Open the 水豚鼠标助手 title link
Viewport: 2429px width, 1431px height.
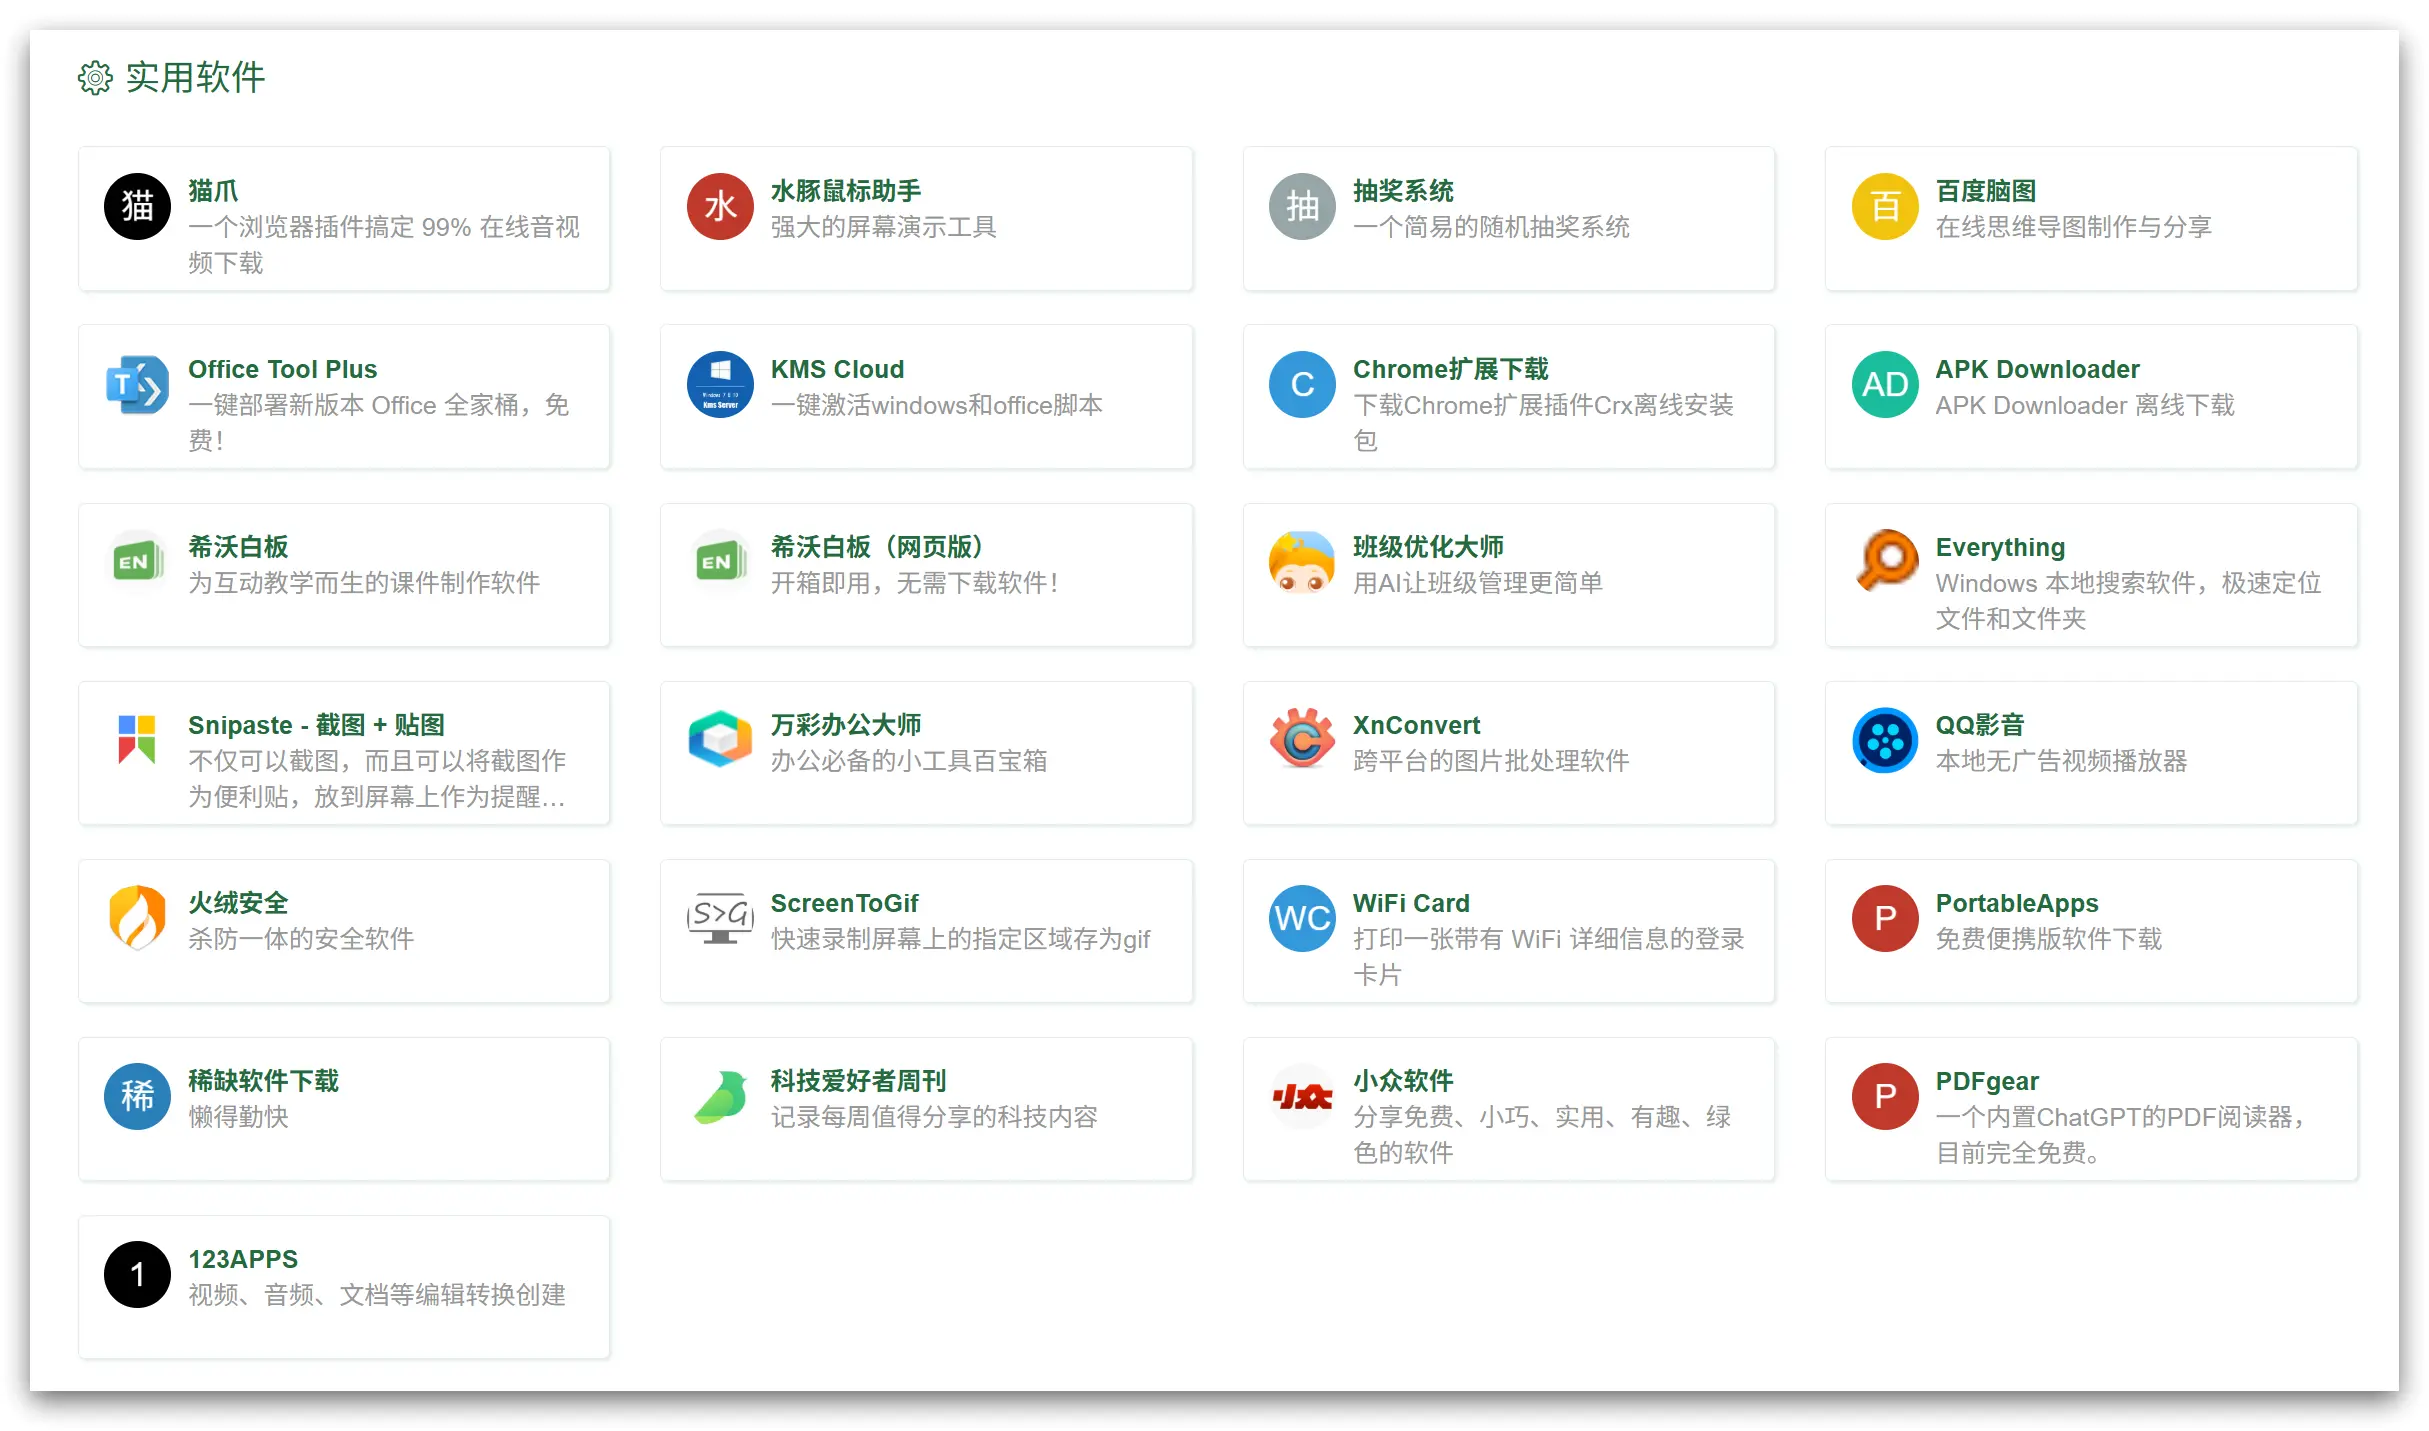pos(846,191)
